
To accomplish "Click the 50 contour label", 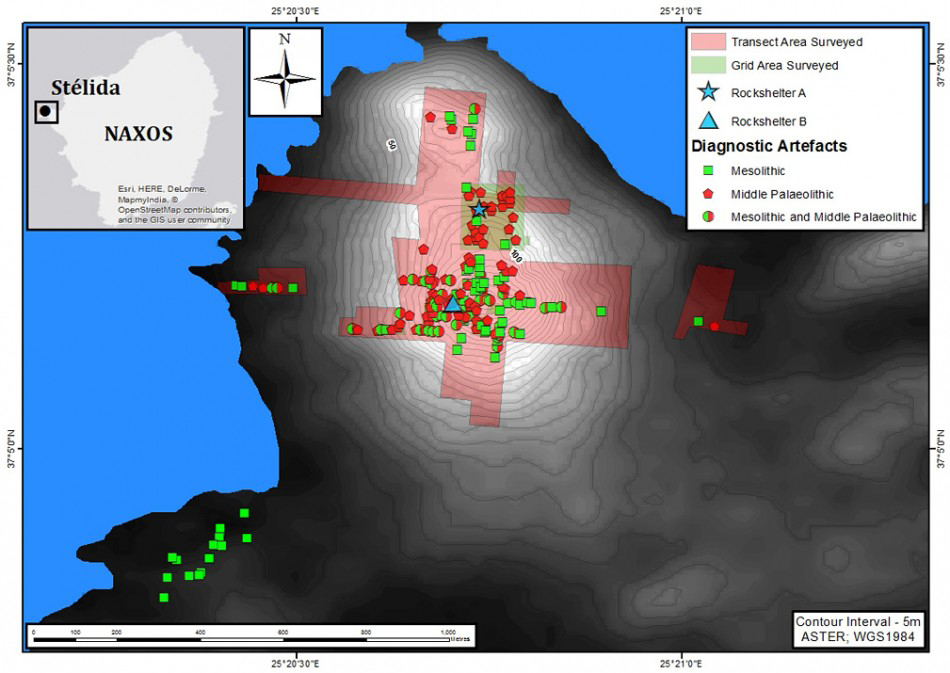I will 391,145.
